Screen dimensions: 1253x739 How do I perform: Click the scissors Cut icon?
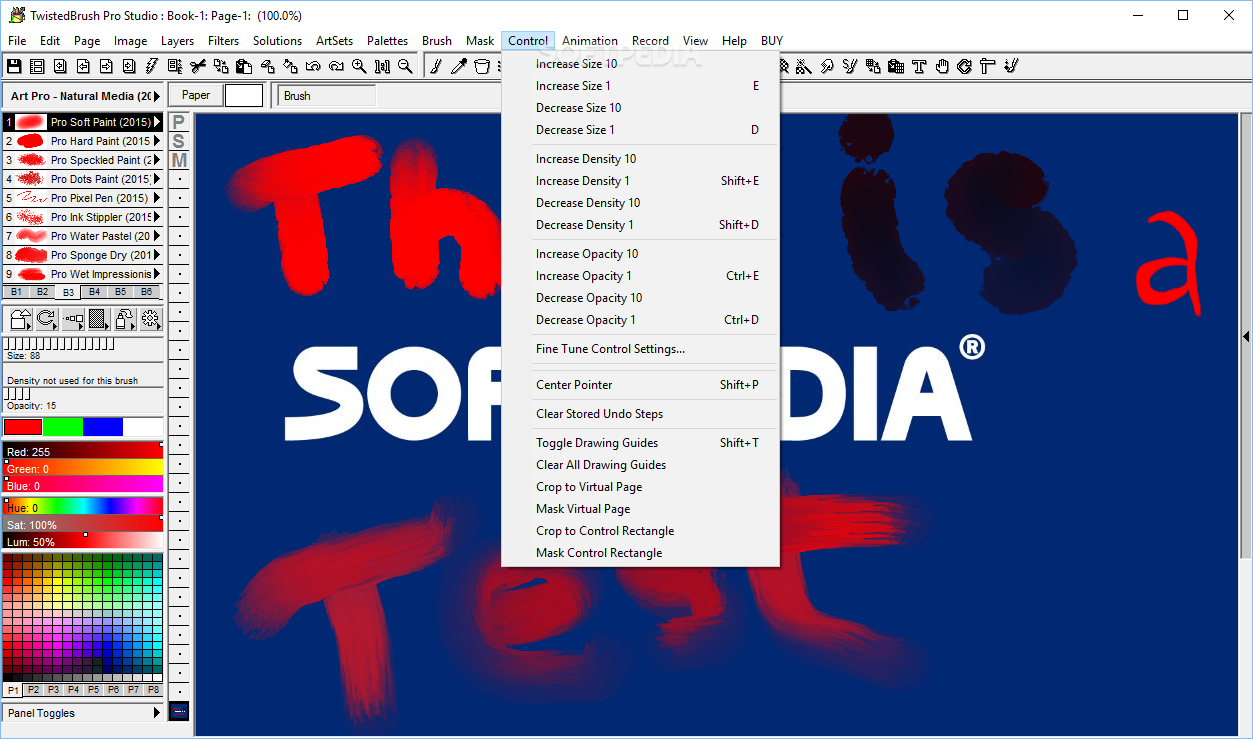click(x=198, y=66)
